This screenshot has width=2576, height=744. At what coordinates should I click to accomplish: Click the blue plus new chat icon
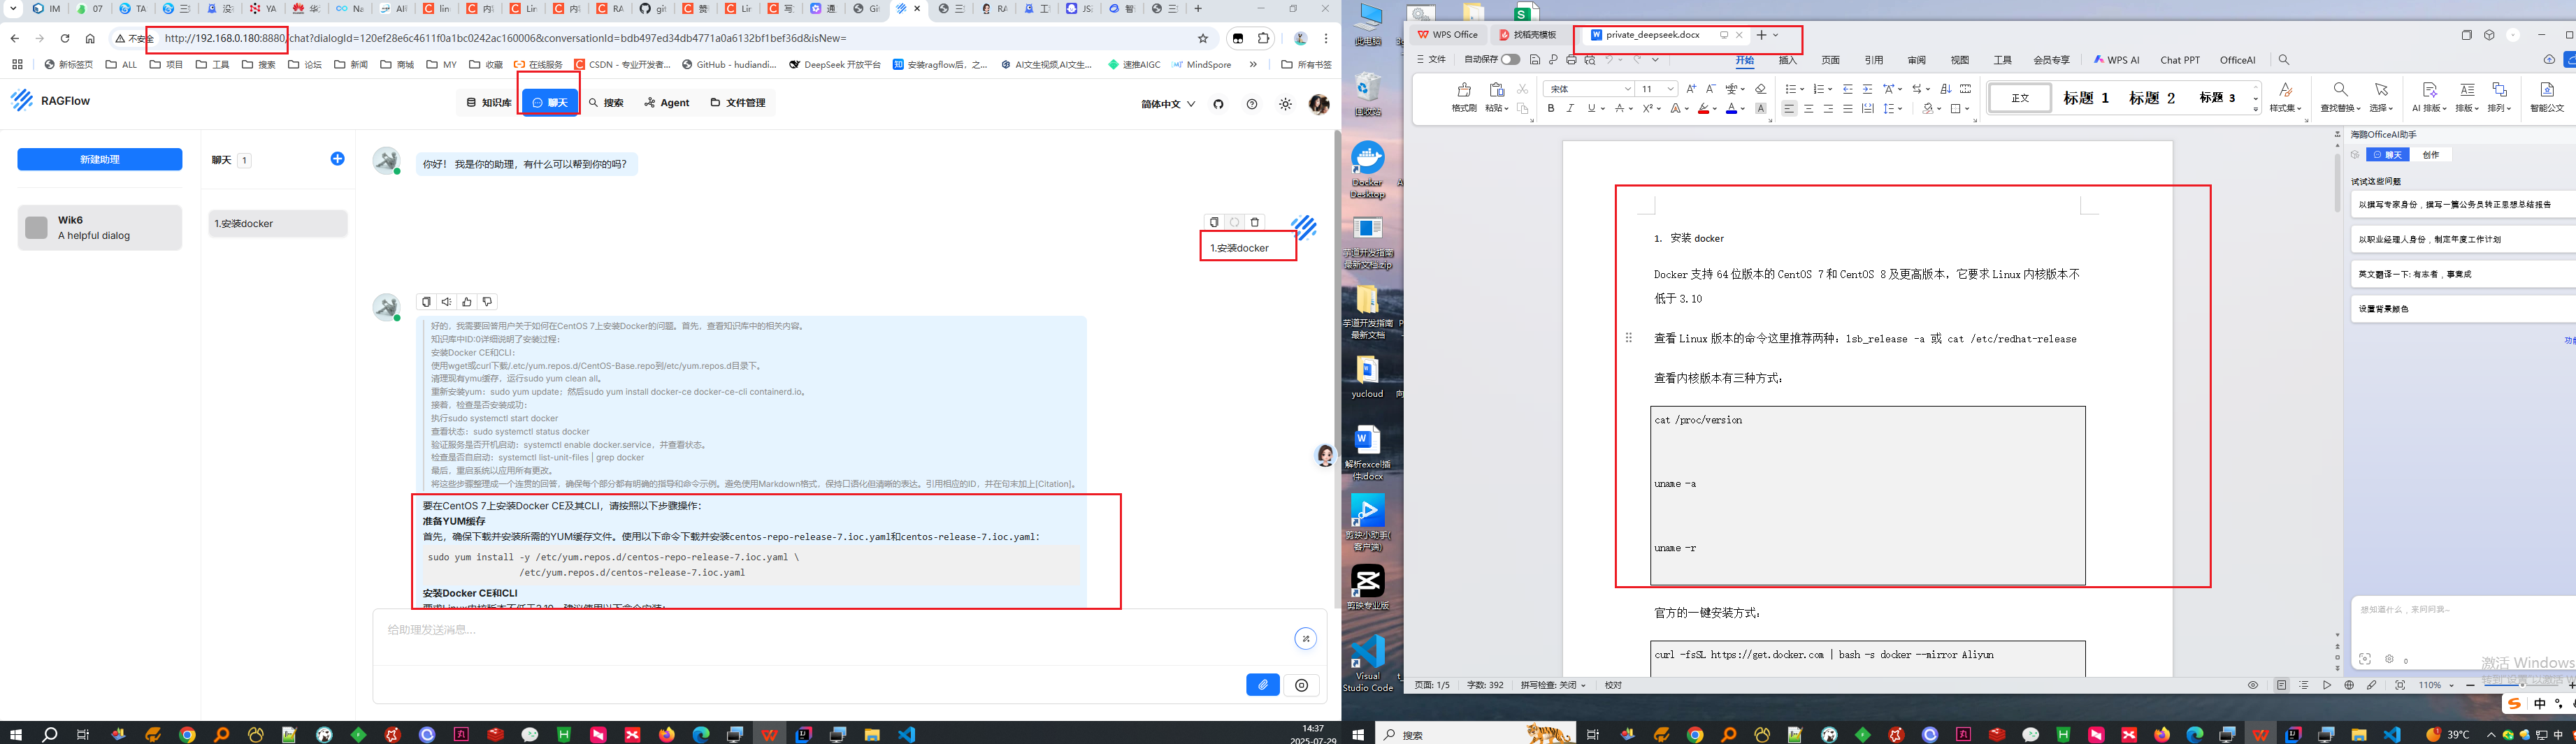coord(337,159)
